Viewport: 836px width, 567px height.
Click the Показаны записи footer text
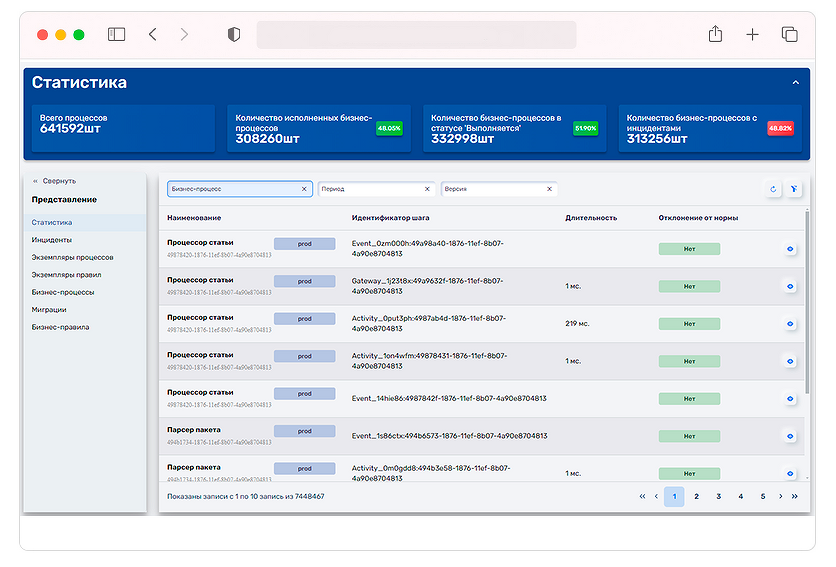tap(246, 497)
